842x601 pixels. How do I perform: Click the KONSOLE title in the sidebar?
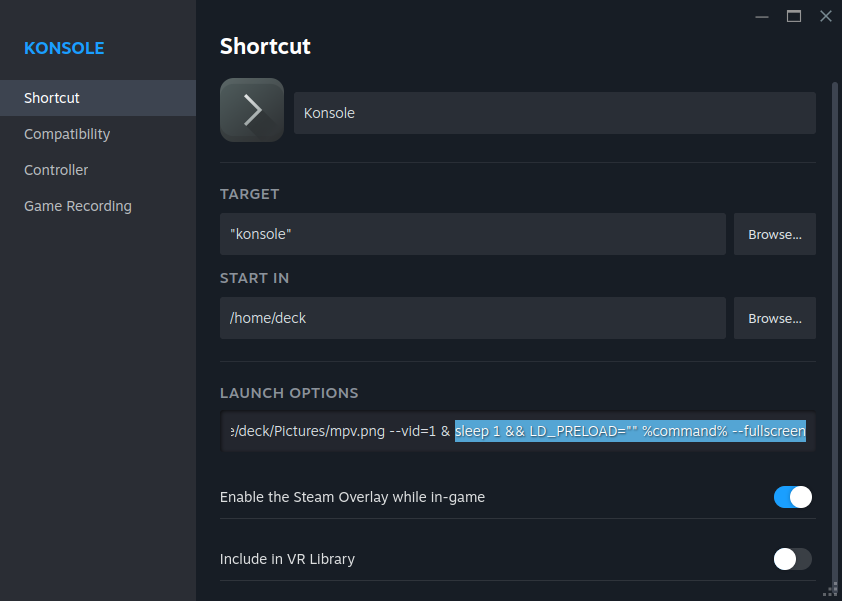[x=64, y=48]
